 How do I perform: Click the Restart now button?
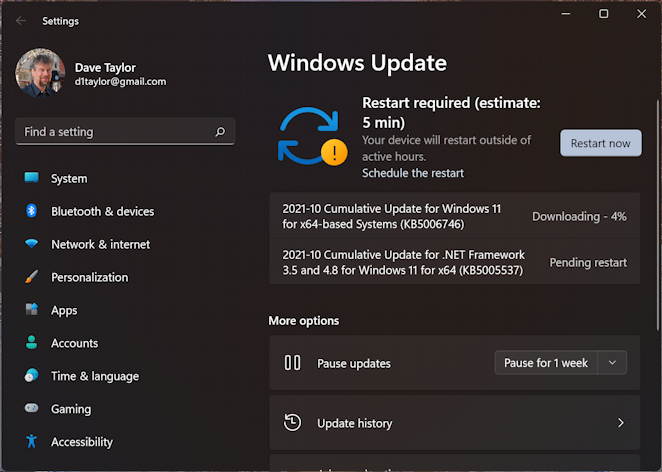600,143
